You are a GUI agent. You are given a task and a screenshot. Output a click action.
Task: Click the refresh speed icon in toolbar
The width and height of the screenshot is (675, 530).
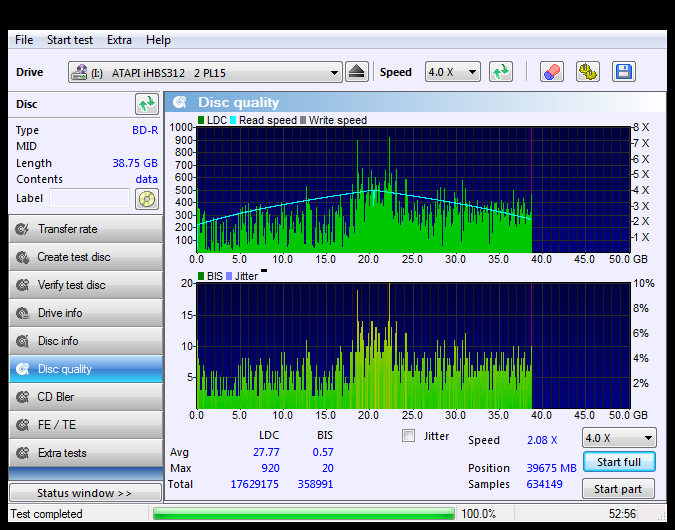pyautogui.click(x=501, y=72)
